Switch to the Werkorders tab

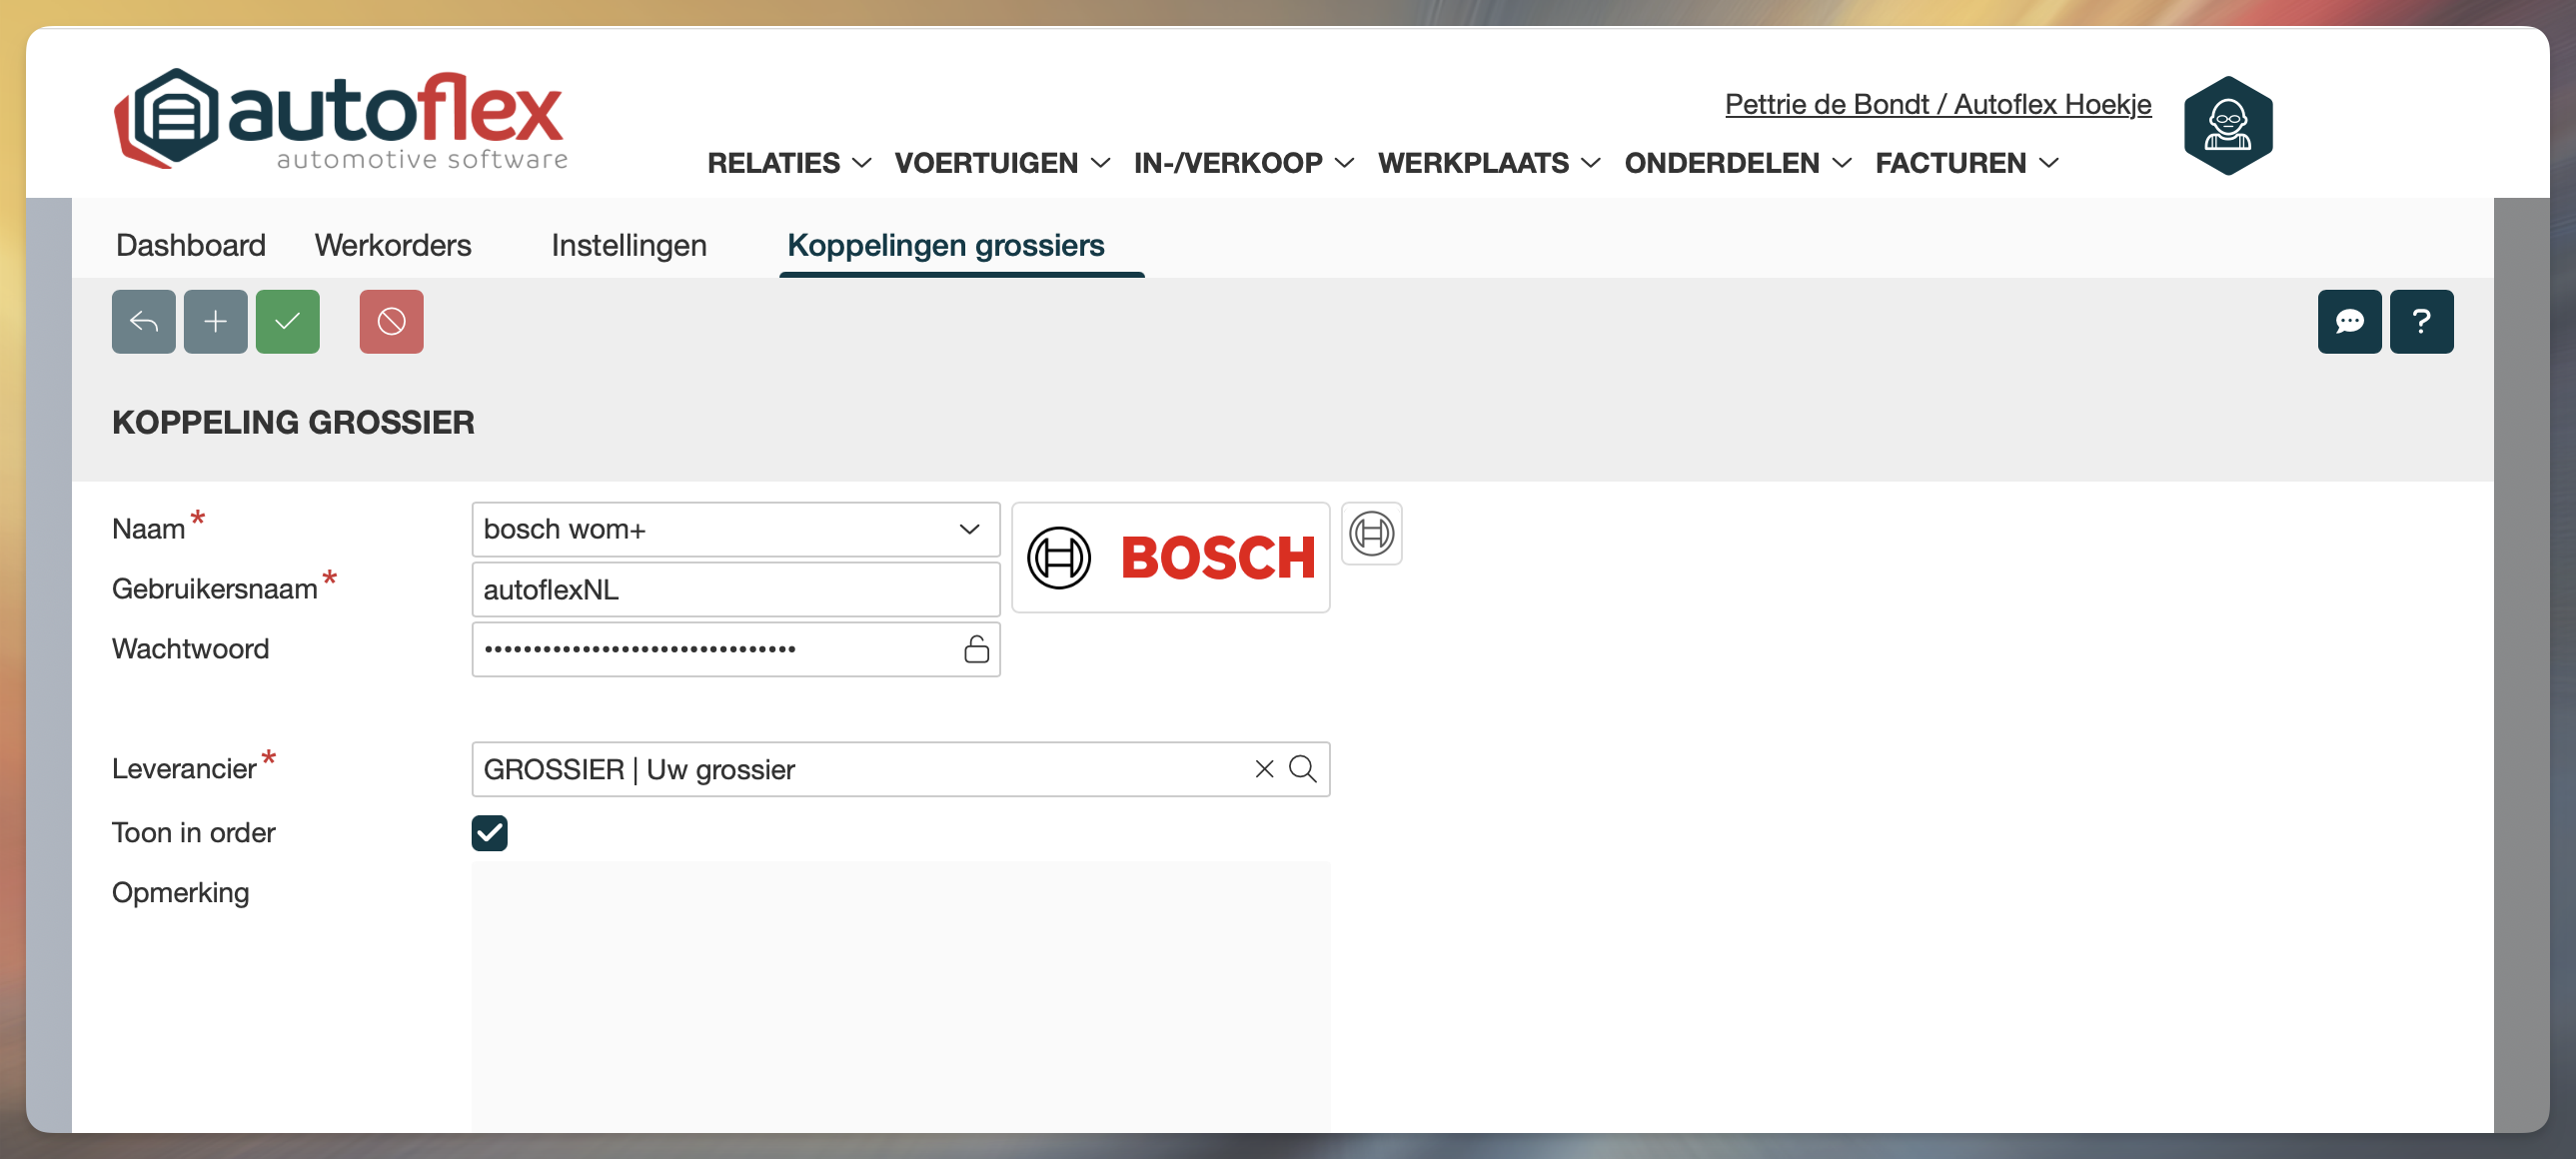[x=392, y=245]
